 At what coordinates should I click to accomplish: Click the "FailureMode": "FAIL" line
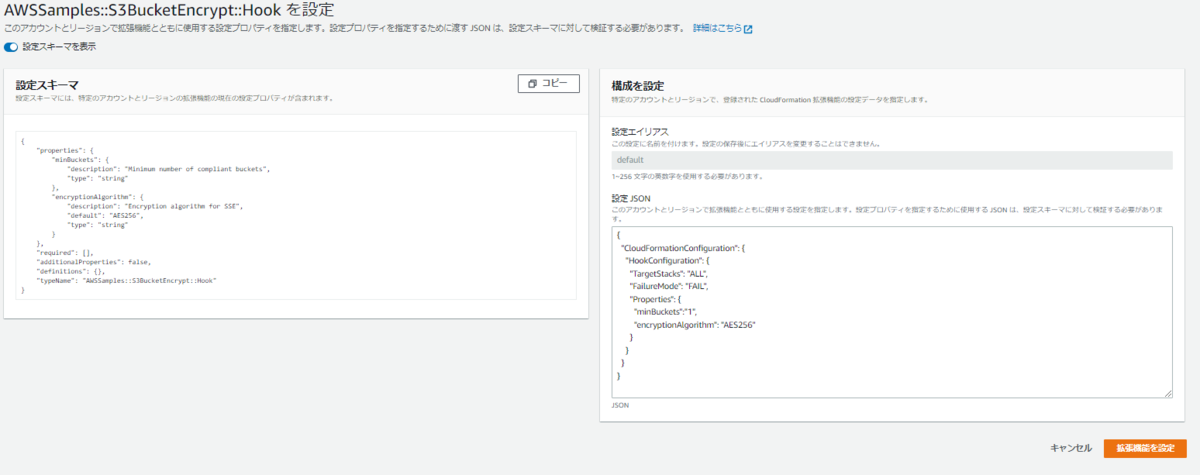click(x=671, y=285)
